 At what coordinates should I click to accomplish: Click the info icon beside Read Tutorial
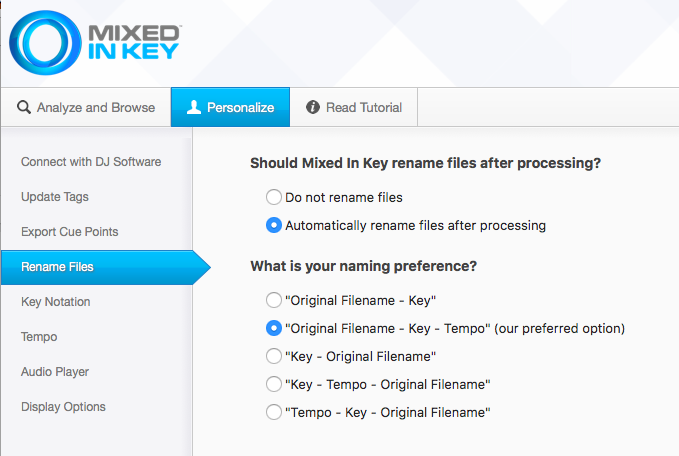point(313,107)
